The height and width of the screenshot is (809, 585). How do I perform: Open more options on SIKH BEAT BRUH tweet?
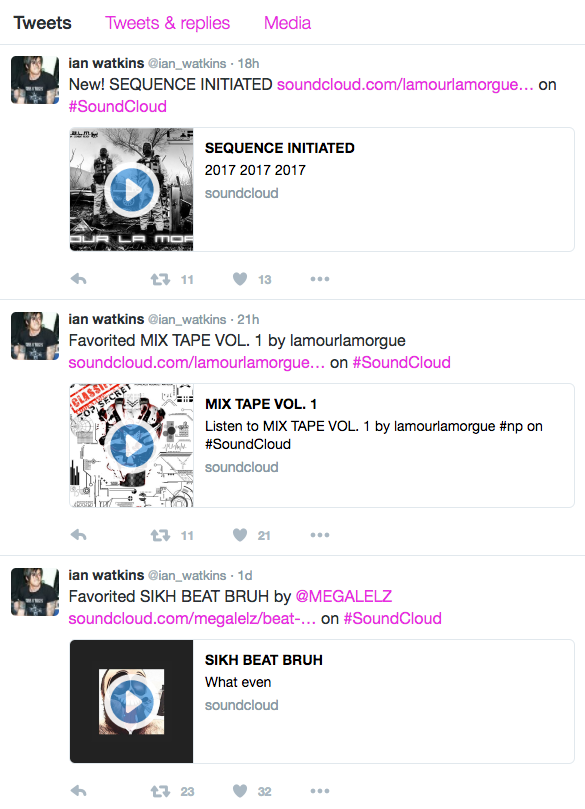(x=320, y=791)
